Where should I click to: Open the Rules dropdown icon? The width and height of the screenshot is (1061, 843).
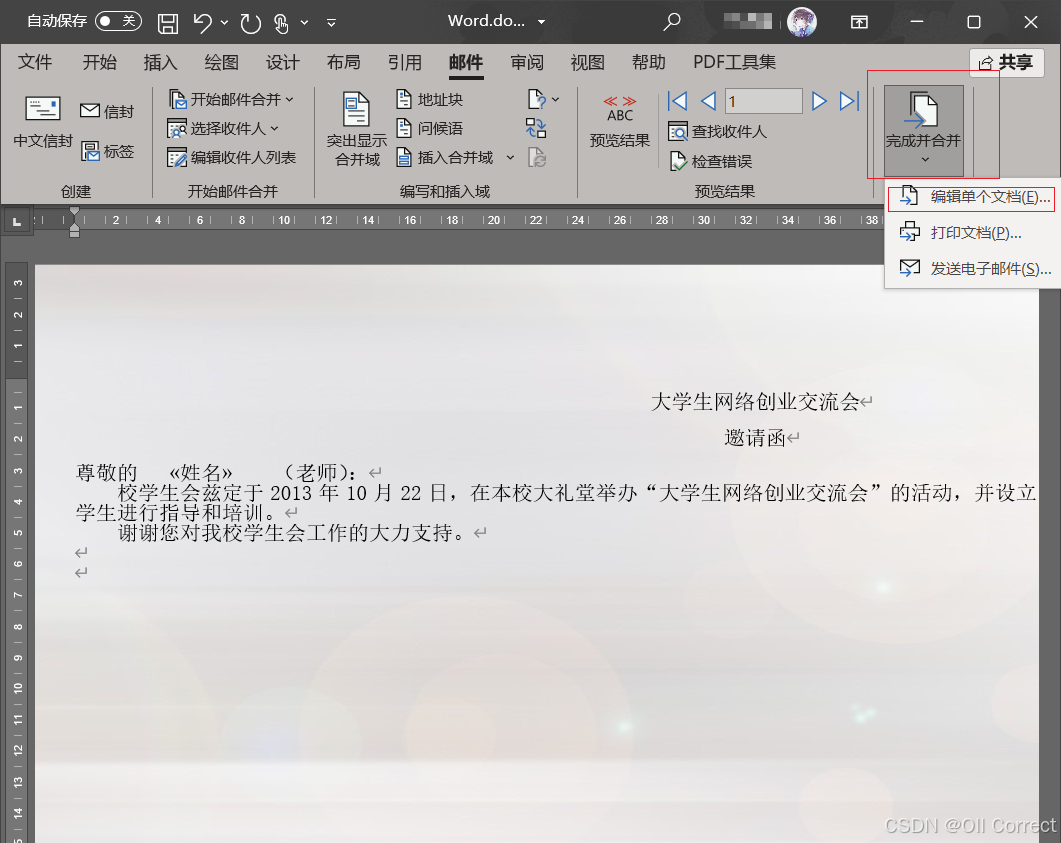[x=543, y=99]
